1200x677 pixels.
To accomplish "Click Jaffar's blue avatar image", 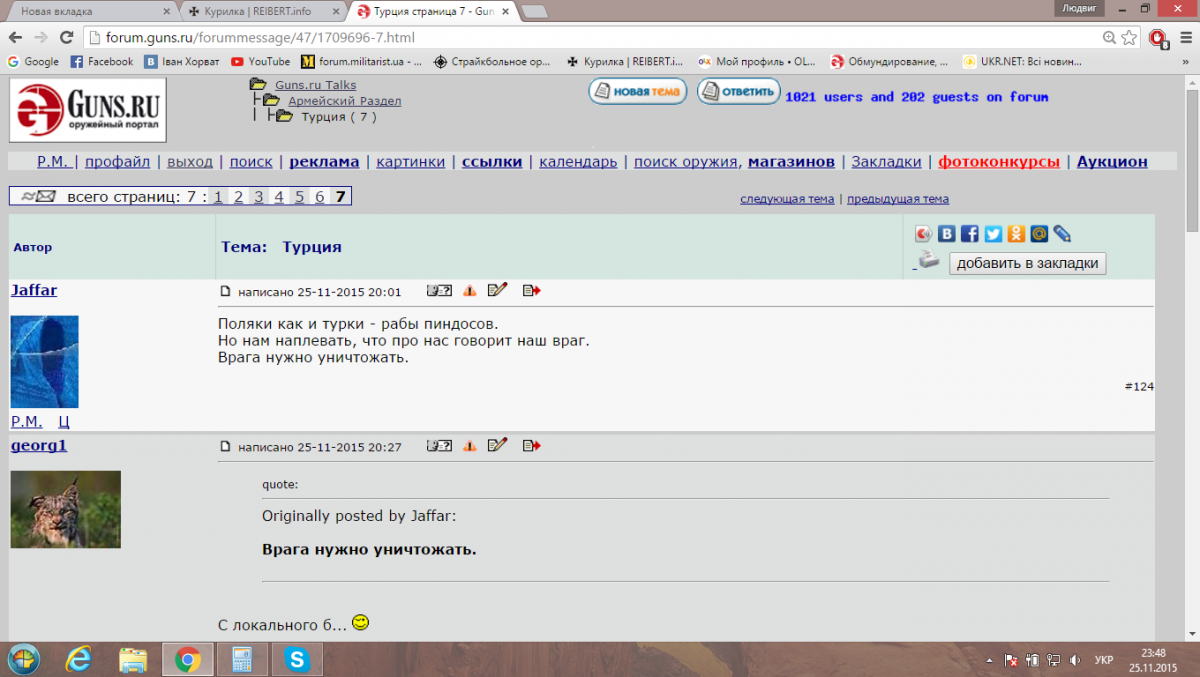I will pyautogui.click(x=44, y=361).
